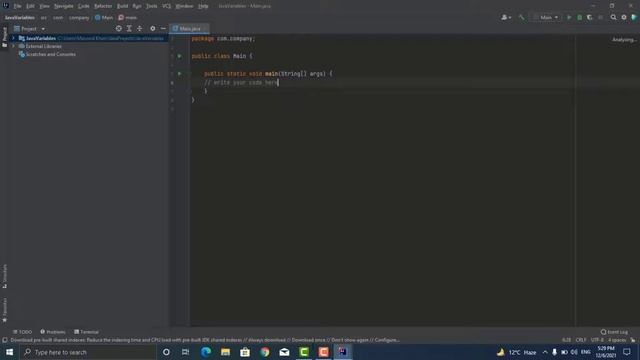Open the Code menu

tap(84, 6)
